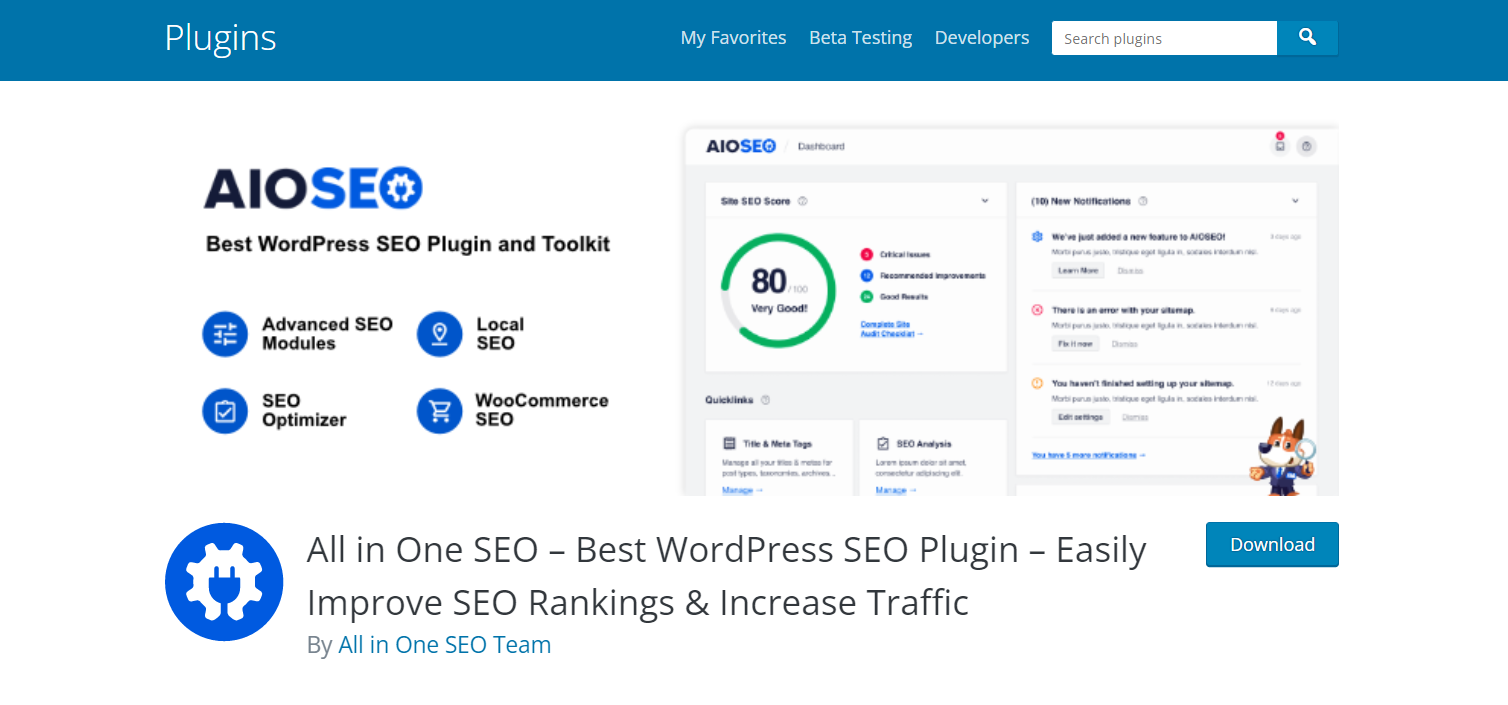Open the Plugins directory heading link
This screenshot has width=1508, height=705.
(220, 38)
